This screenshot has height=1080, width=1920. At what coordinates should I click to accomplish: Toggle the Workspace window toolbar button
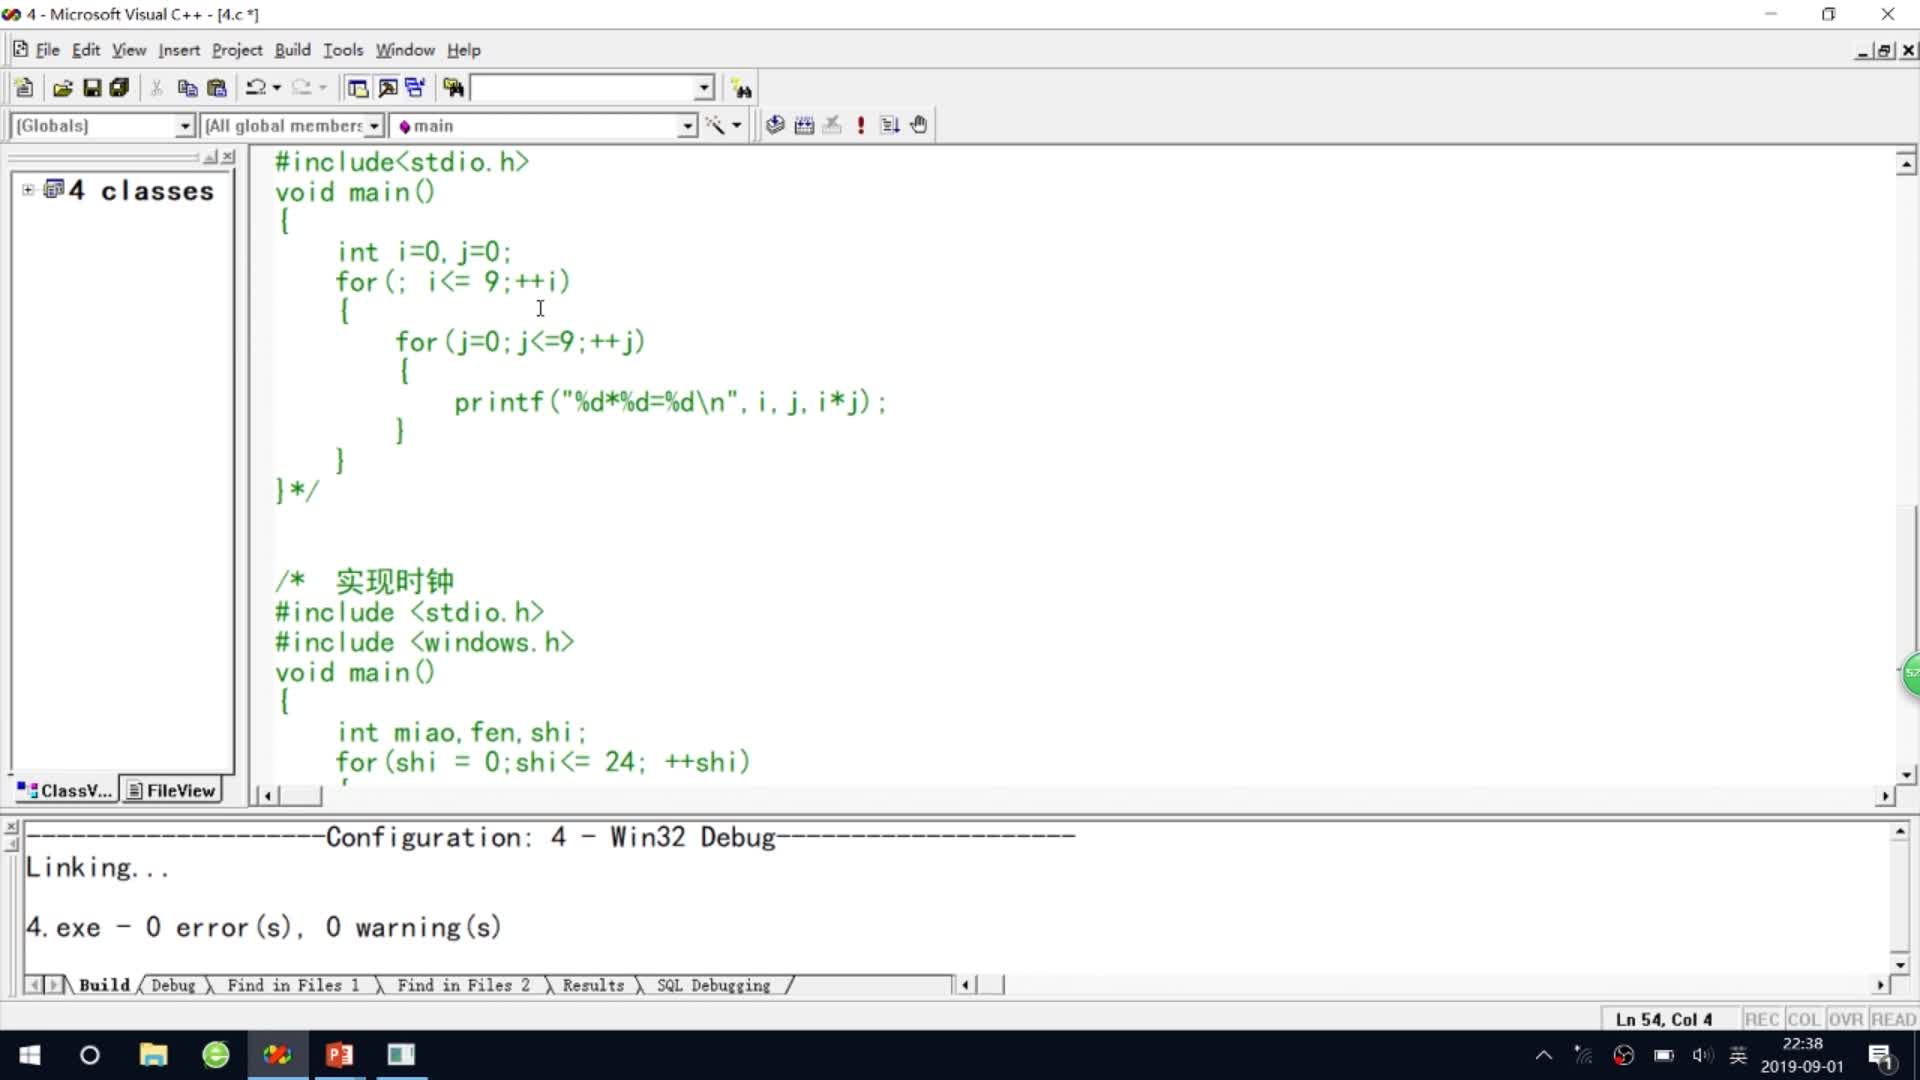357,88
